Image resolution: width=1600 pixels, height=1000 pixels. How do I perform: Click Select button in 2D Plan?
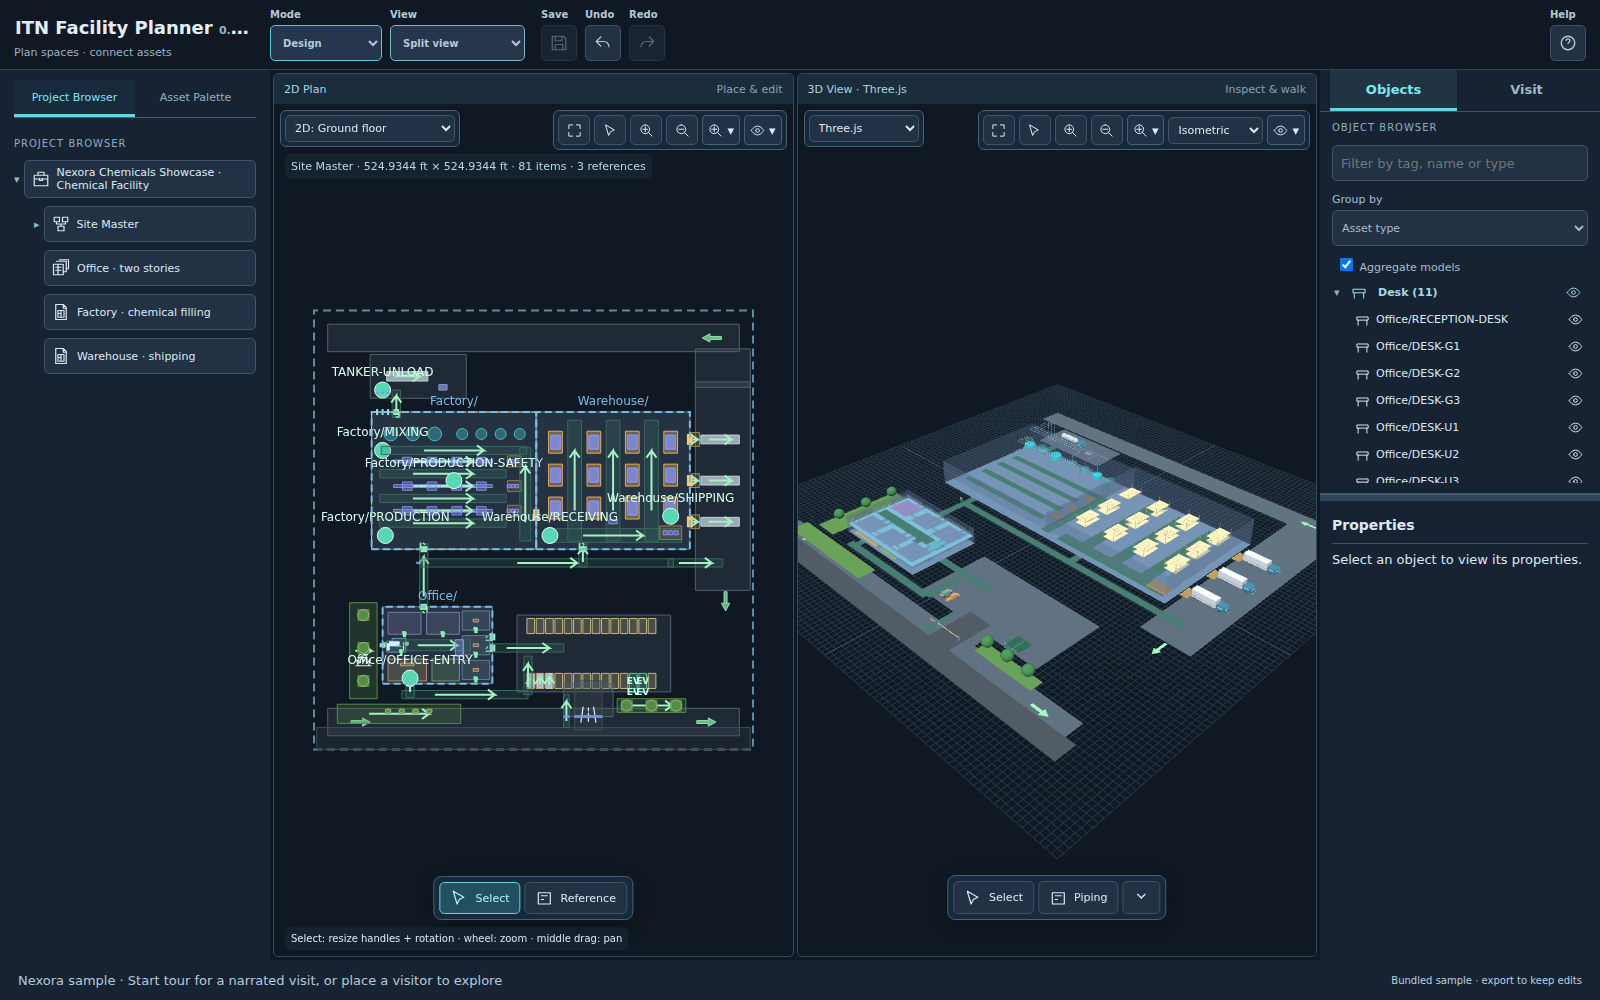[x=480, y=898]
